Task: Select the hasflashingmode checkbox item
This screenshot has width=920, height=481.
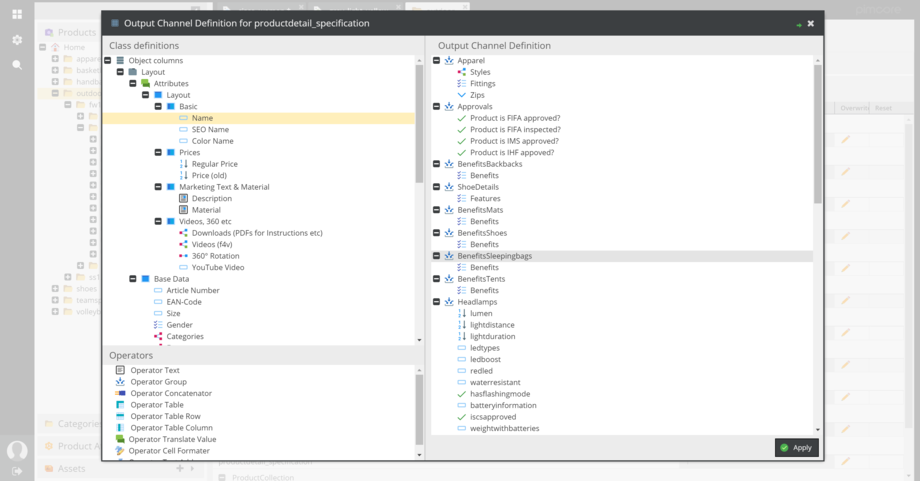Action: click(500, 394)
